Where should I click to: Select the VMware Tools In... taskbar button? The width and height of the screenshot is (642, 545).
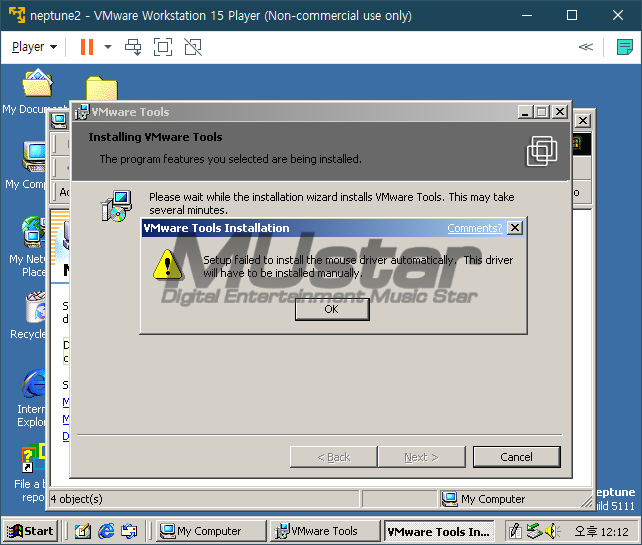tap(439, 531)
